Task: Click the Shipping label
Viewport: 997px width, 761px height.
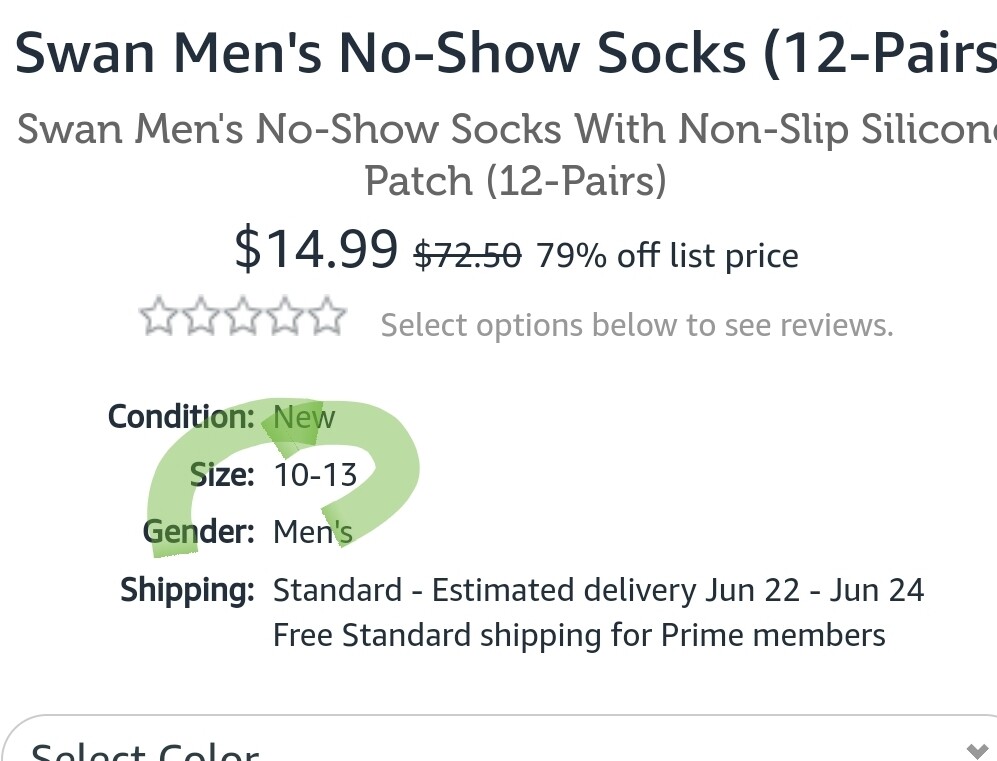Action: click(188, 590)
